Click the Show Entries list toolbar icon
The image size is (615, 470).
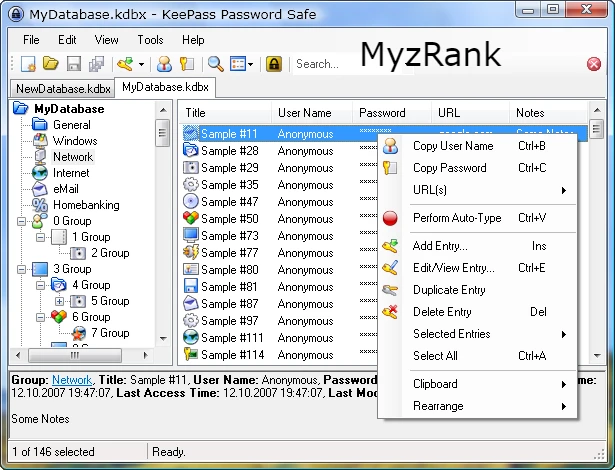(238, 64)
